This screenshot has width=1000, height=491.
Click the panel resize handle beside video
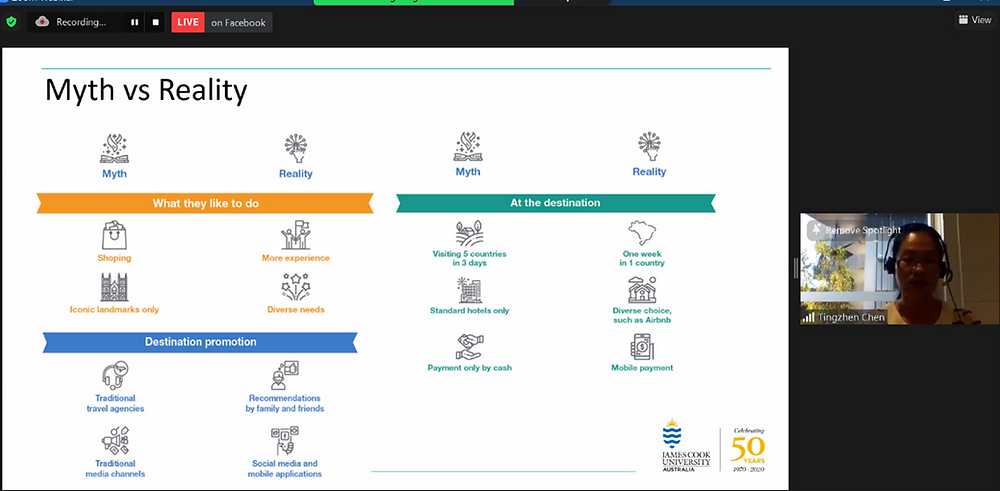coord(795,268)
